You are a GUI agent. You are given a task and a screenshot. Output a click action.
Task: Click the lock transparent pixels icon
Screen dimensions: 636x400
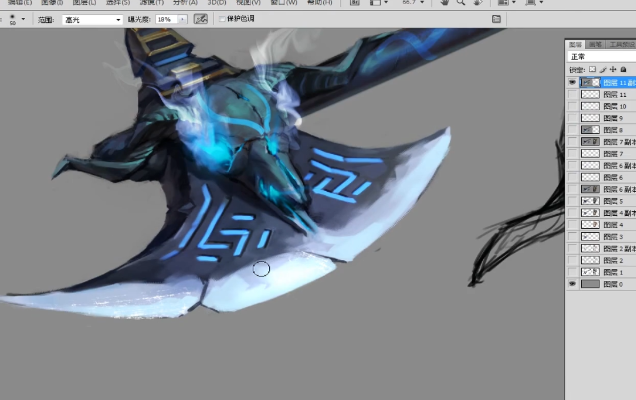[x=593, y=70]
